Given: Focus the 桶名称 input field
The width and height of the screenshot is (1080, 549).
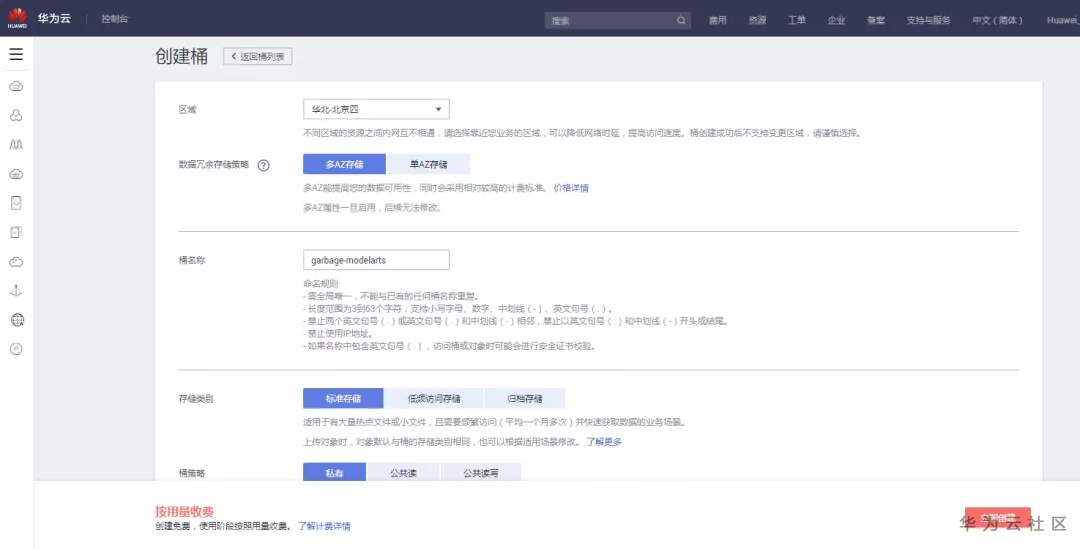Looking at the screenshot, I should pyautogui.click(x=376, y=260).
